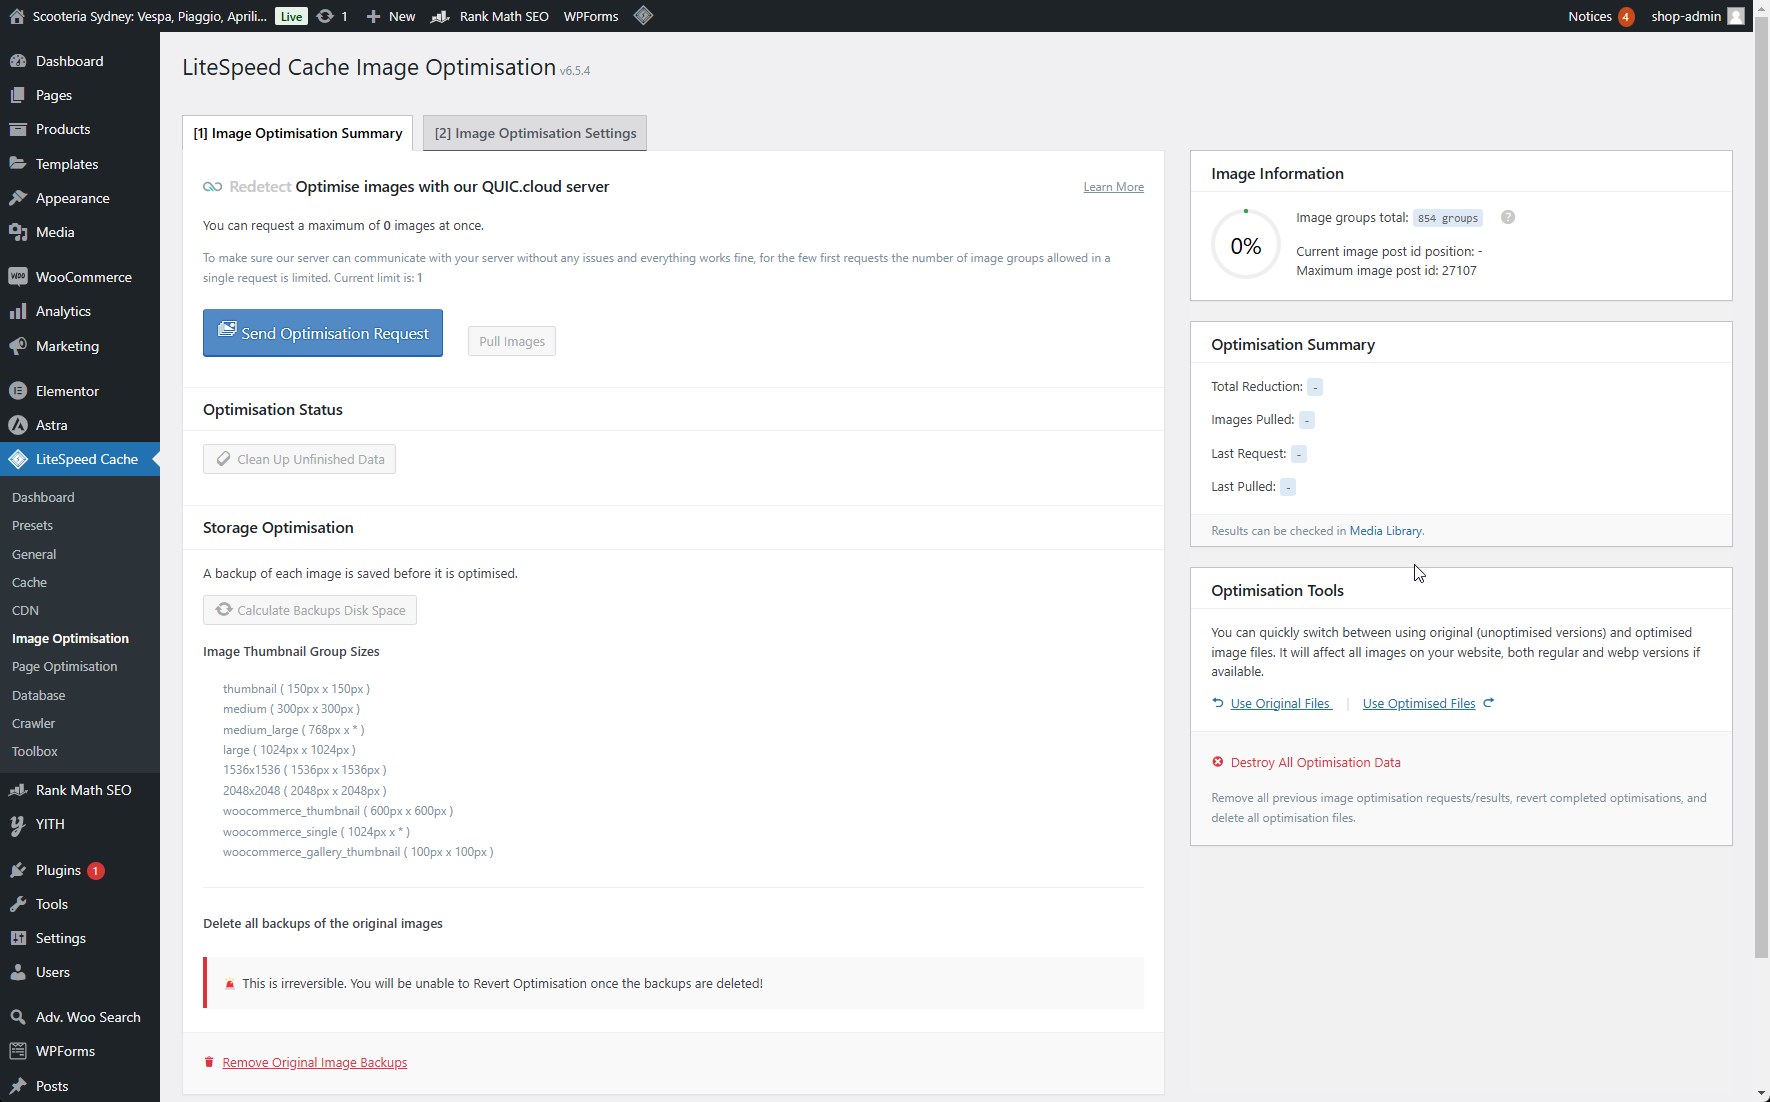Click the Adv. Woo Search magnifier icon
The height and width of the screenshot is (1102, 1770).
(18, 1017)
